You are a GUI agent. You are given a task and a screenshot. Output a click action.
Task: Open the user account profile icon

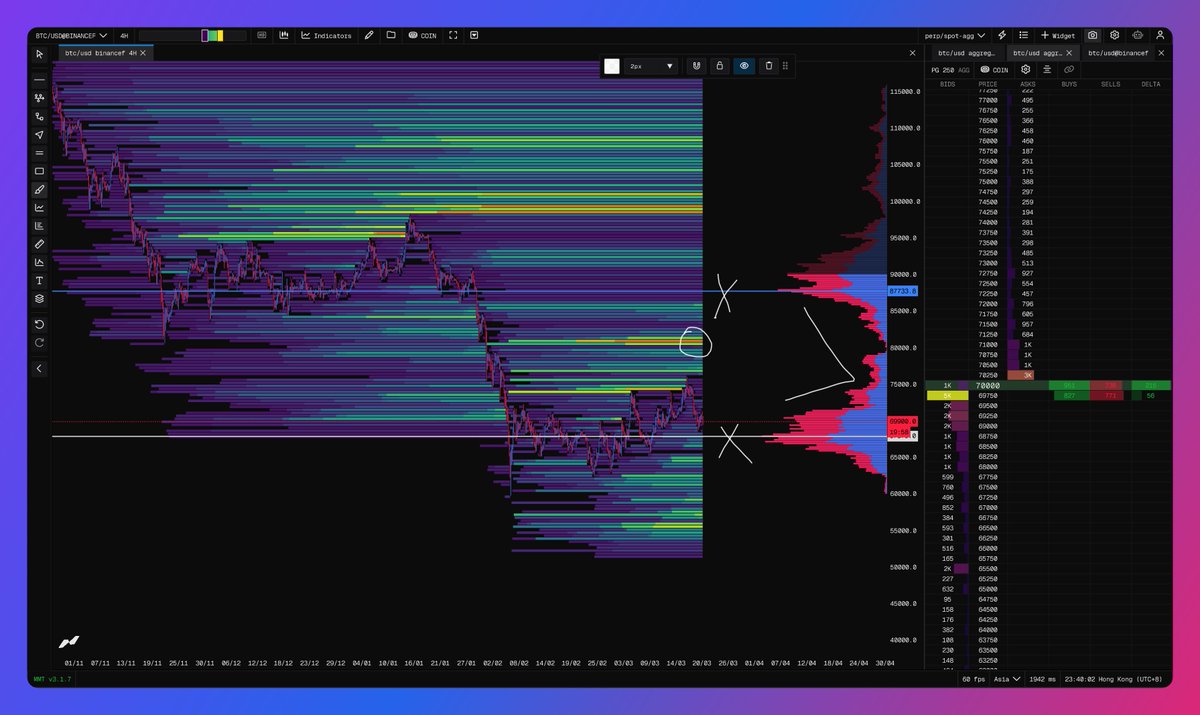pyautogui.click(x=1160, y=35)
